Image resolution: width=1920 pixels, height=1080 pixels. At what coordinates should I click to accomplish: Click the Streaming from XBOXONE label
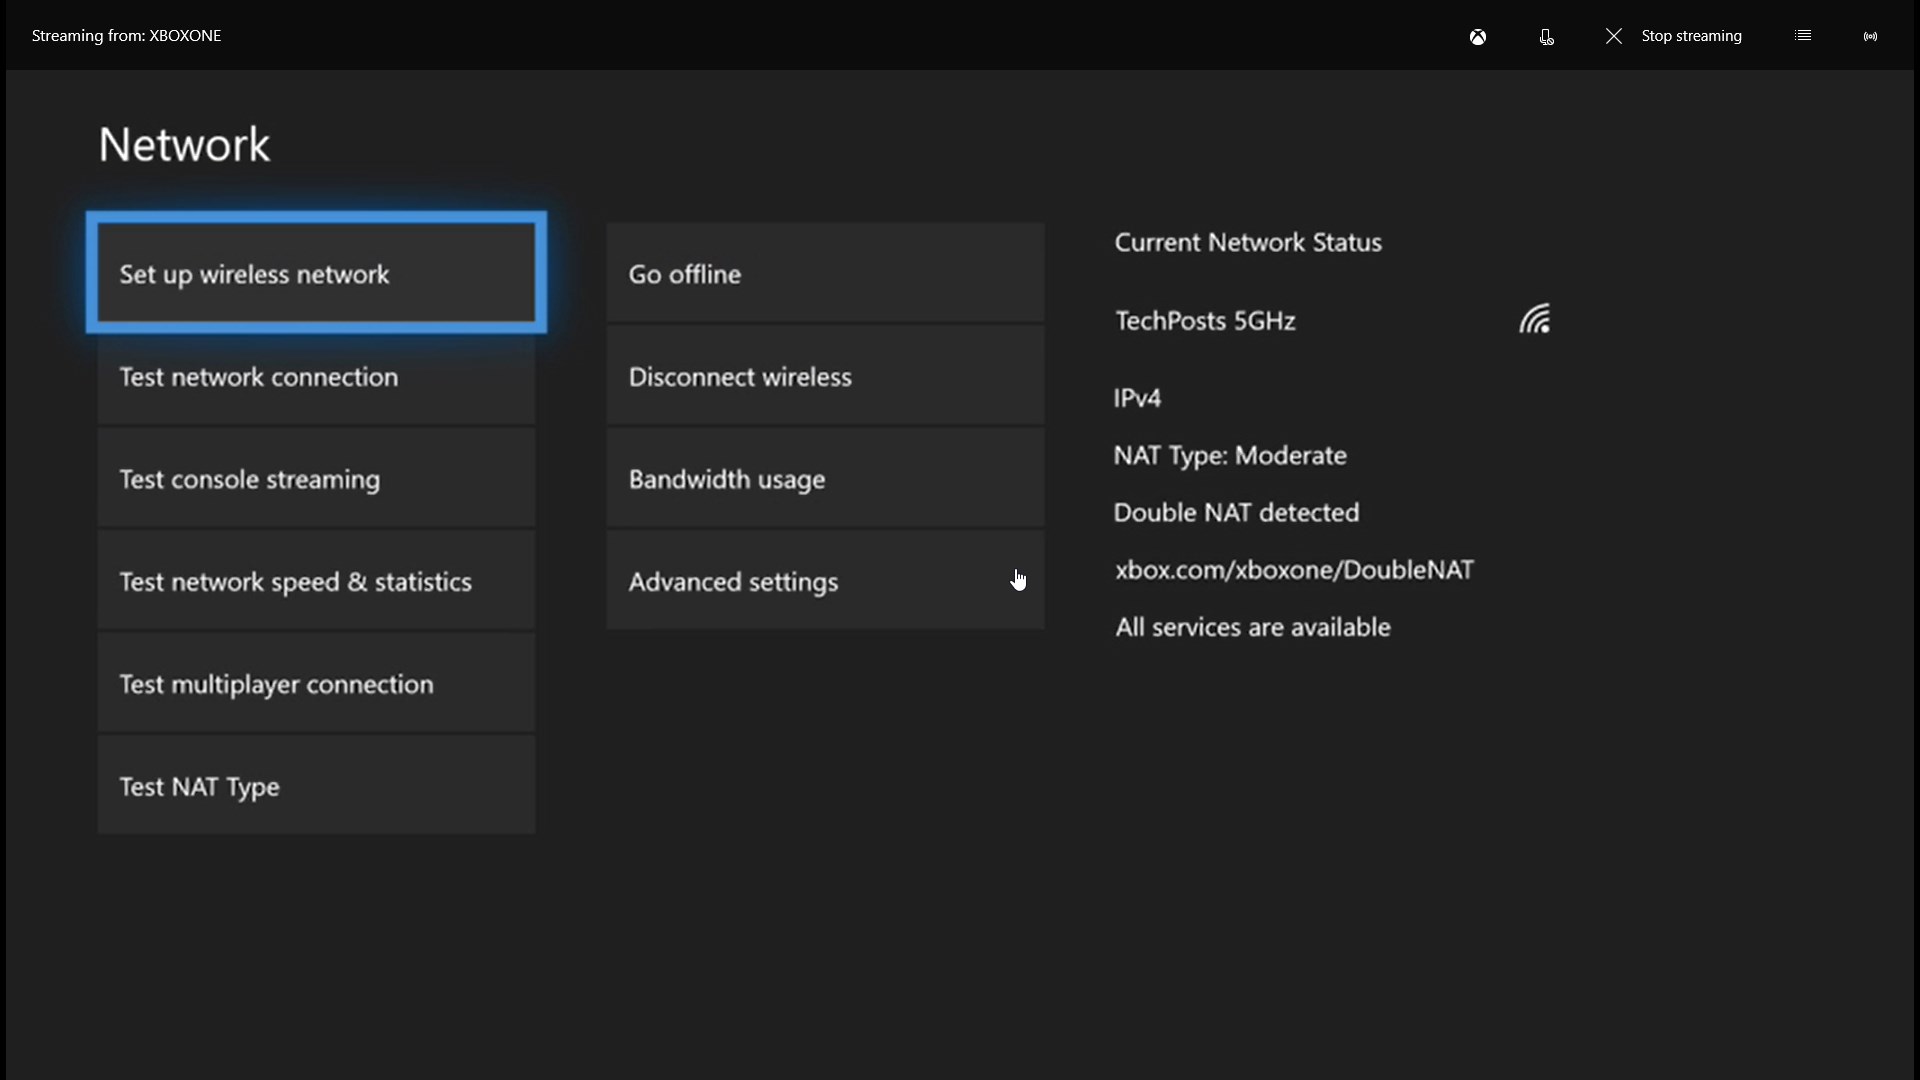pyautogui.click(x=126, y=35)
